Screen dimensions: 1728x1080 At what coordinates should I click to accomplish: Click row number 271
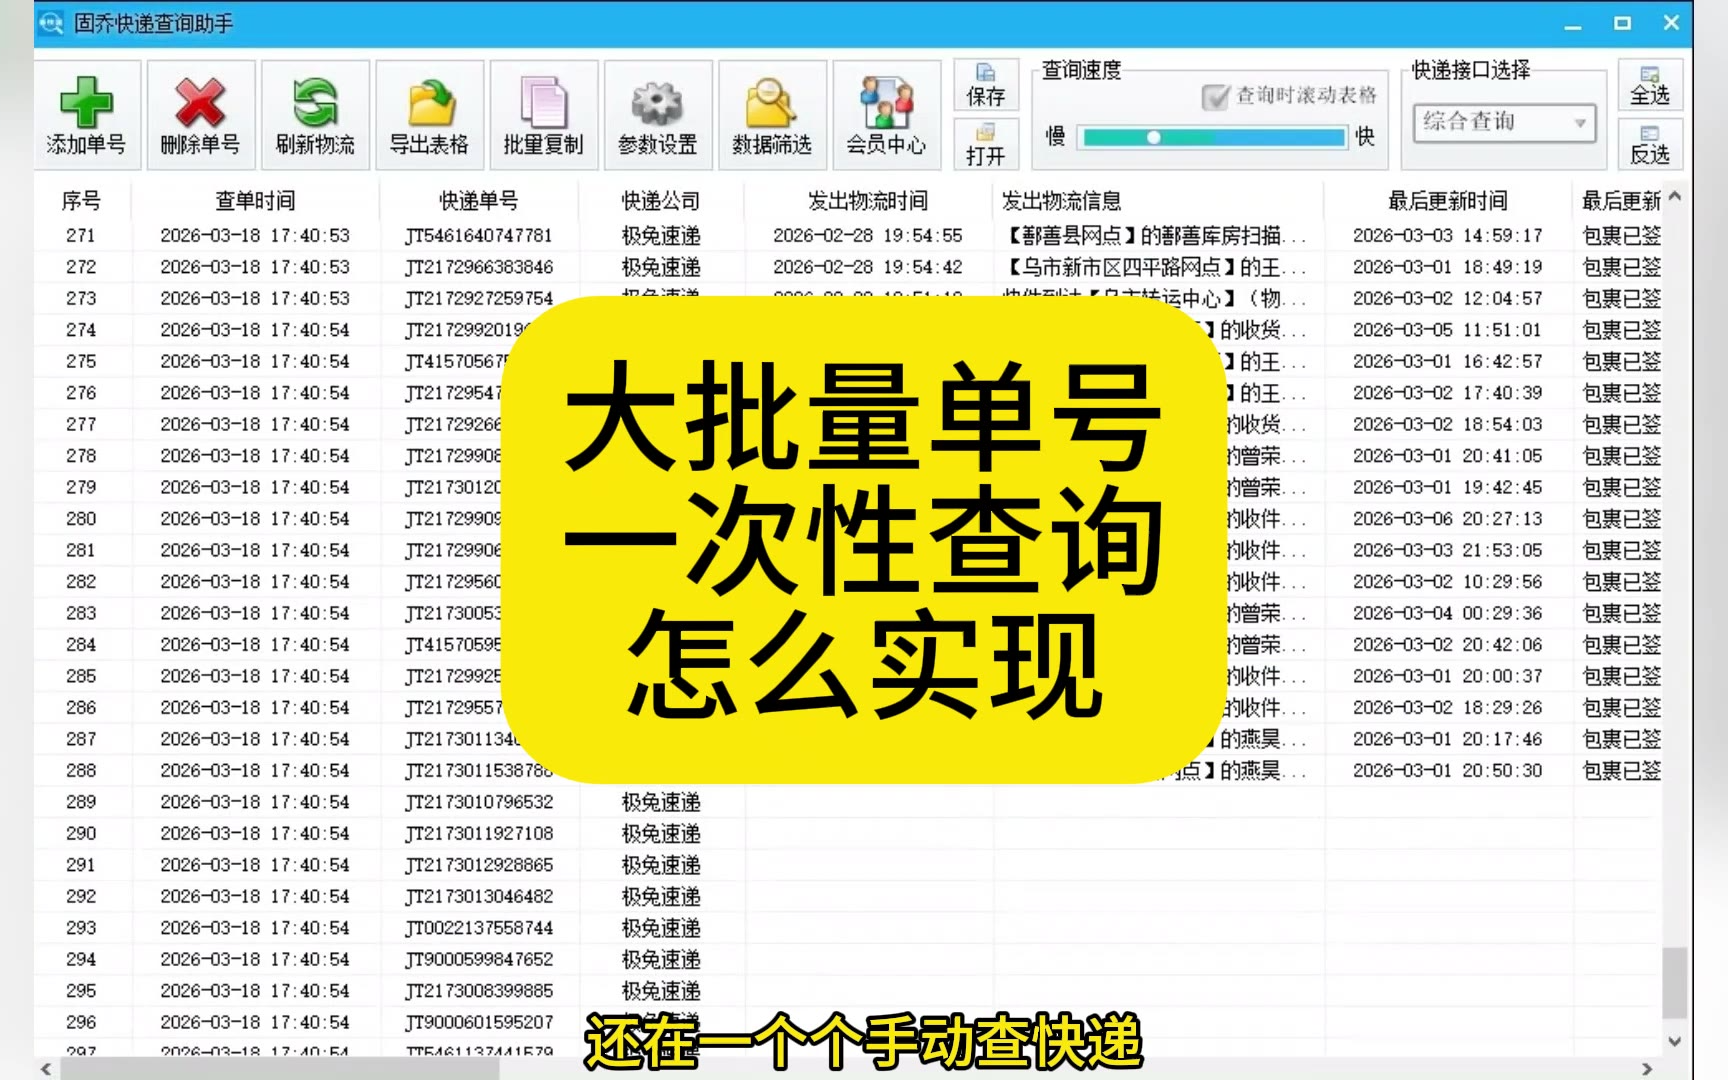coord(81,236)
